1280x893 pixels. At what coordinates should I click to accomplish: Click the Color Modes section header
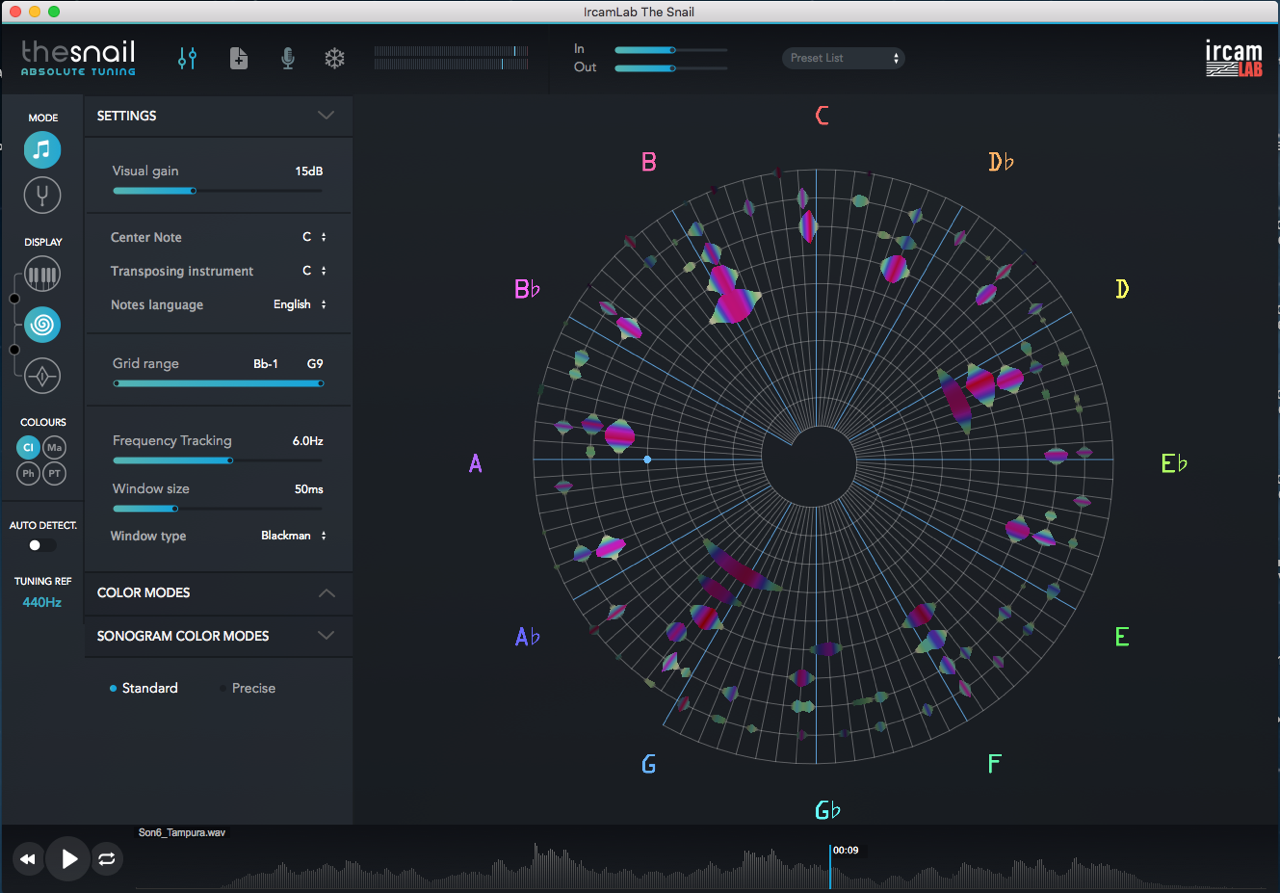point(218,593)
